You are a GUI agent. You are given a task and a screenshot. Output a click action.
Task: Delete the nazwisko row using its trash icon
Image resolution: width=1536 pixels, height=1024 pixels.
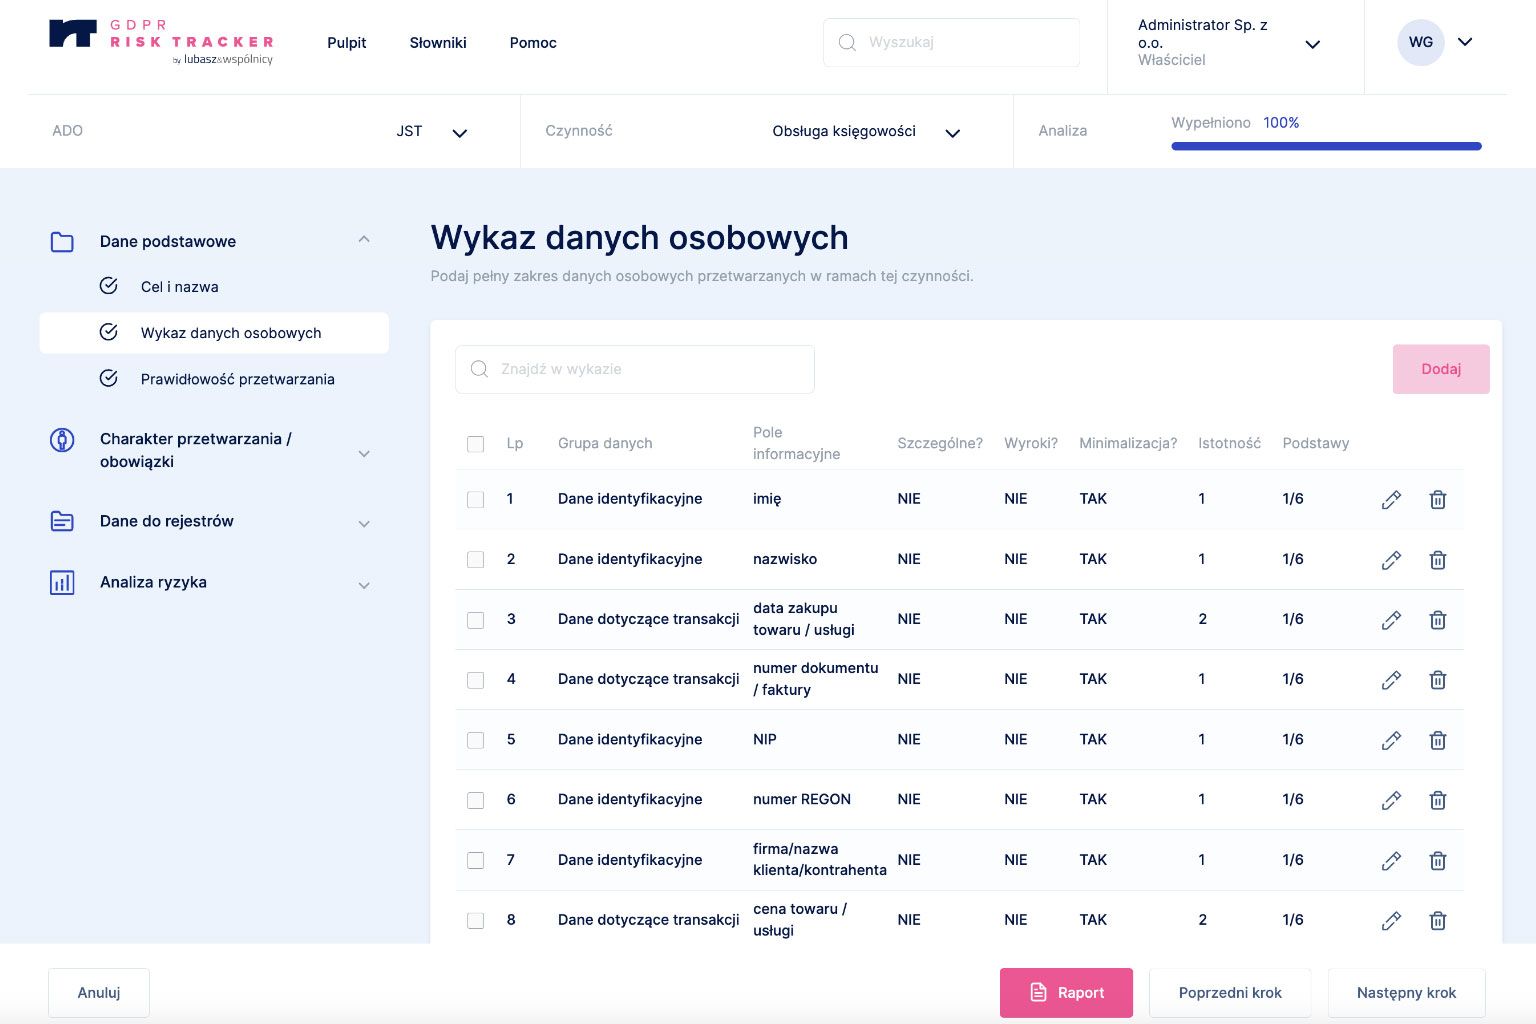(1437, 560)
